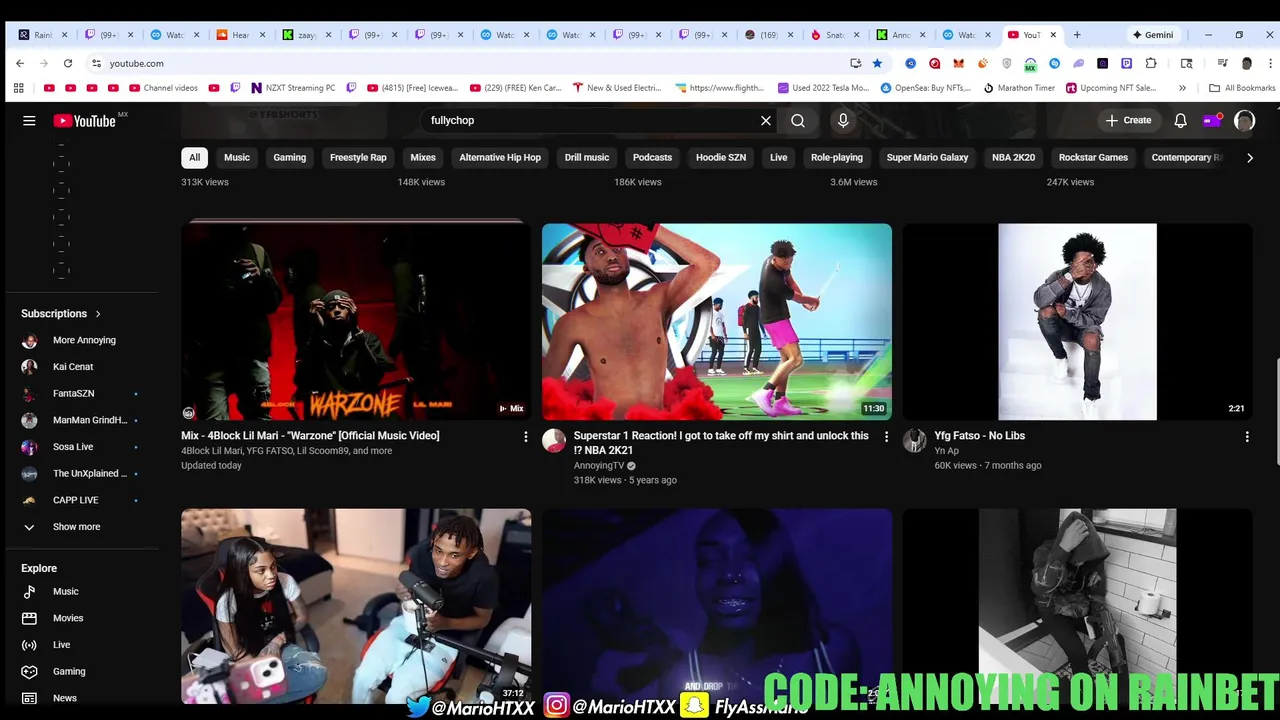Open the Marathon Timer bookmark
This screenshot has height=720, width=1280.
pos(1019,88)
